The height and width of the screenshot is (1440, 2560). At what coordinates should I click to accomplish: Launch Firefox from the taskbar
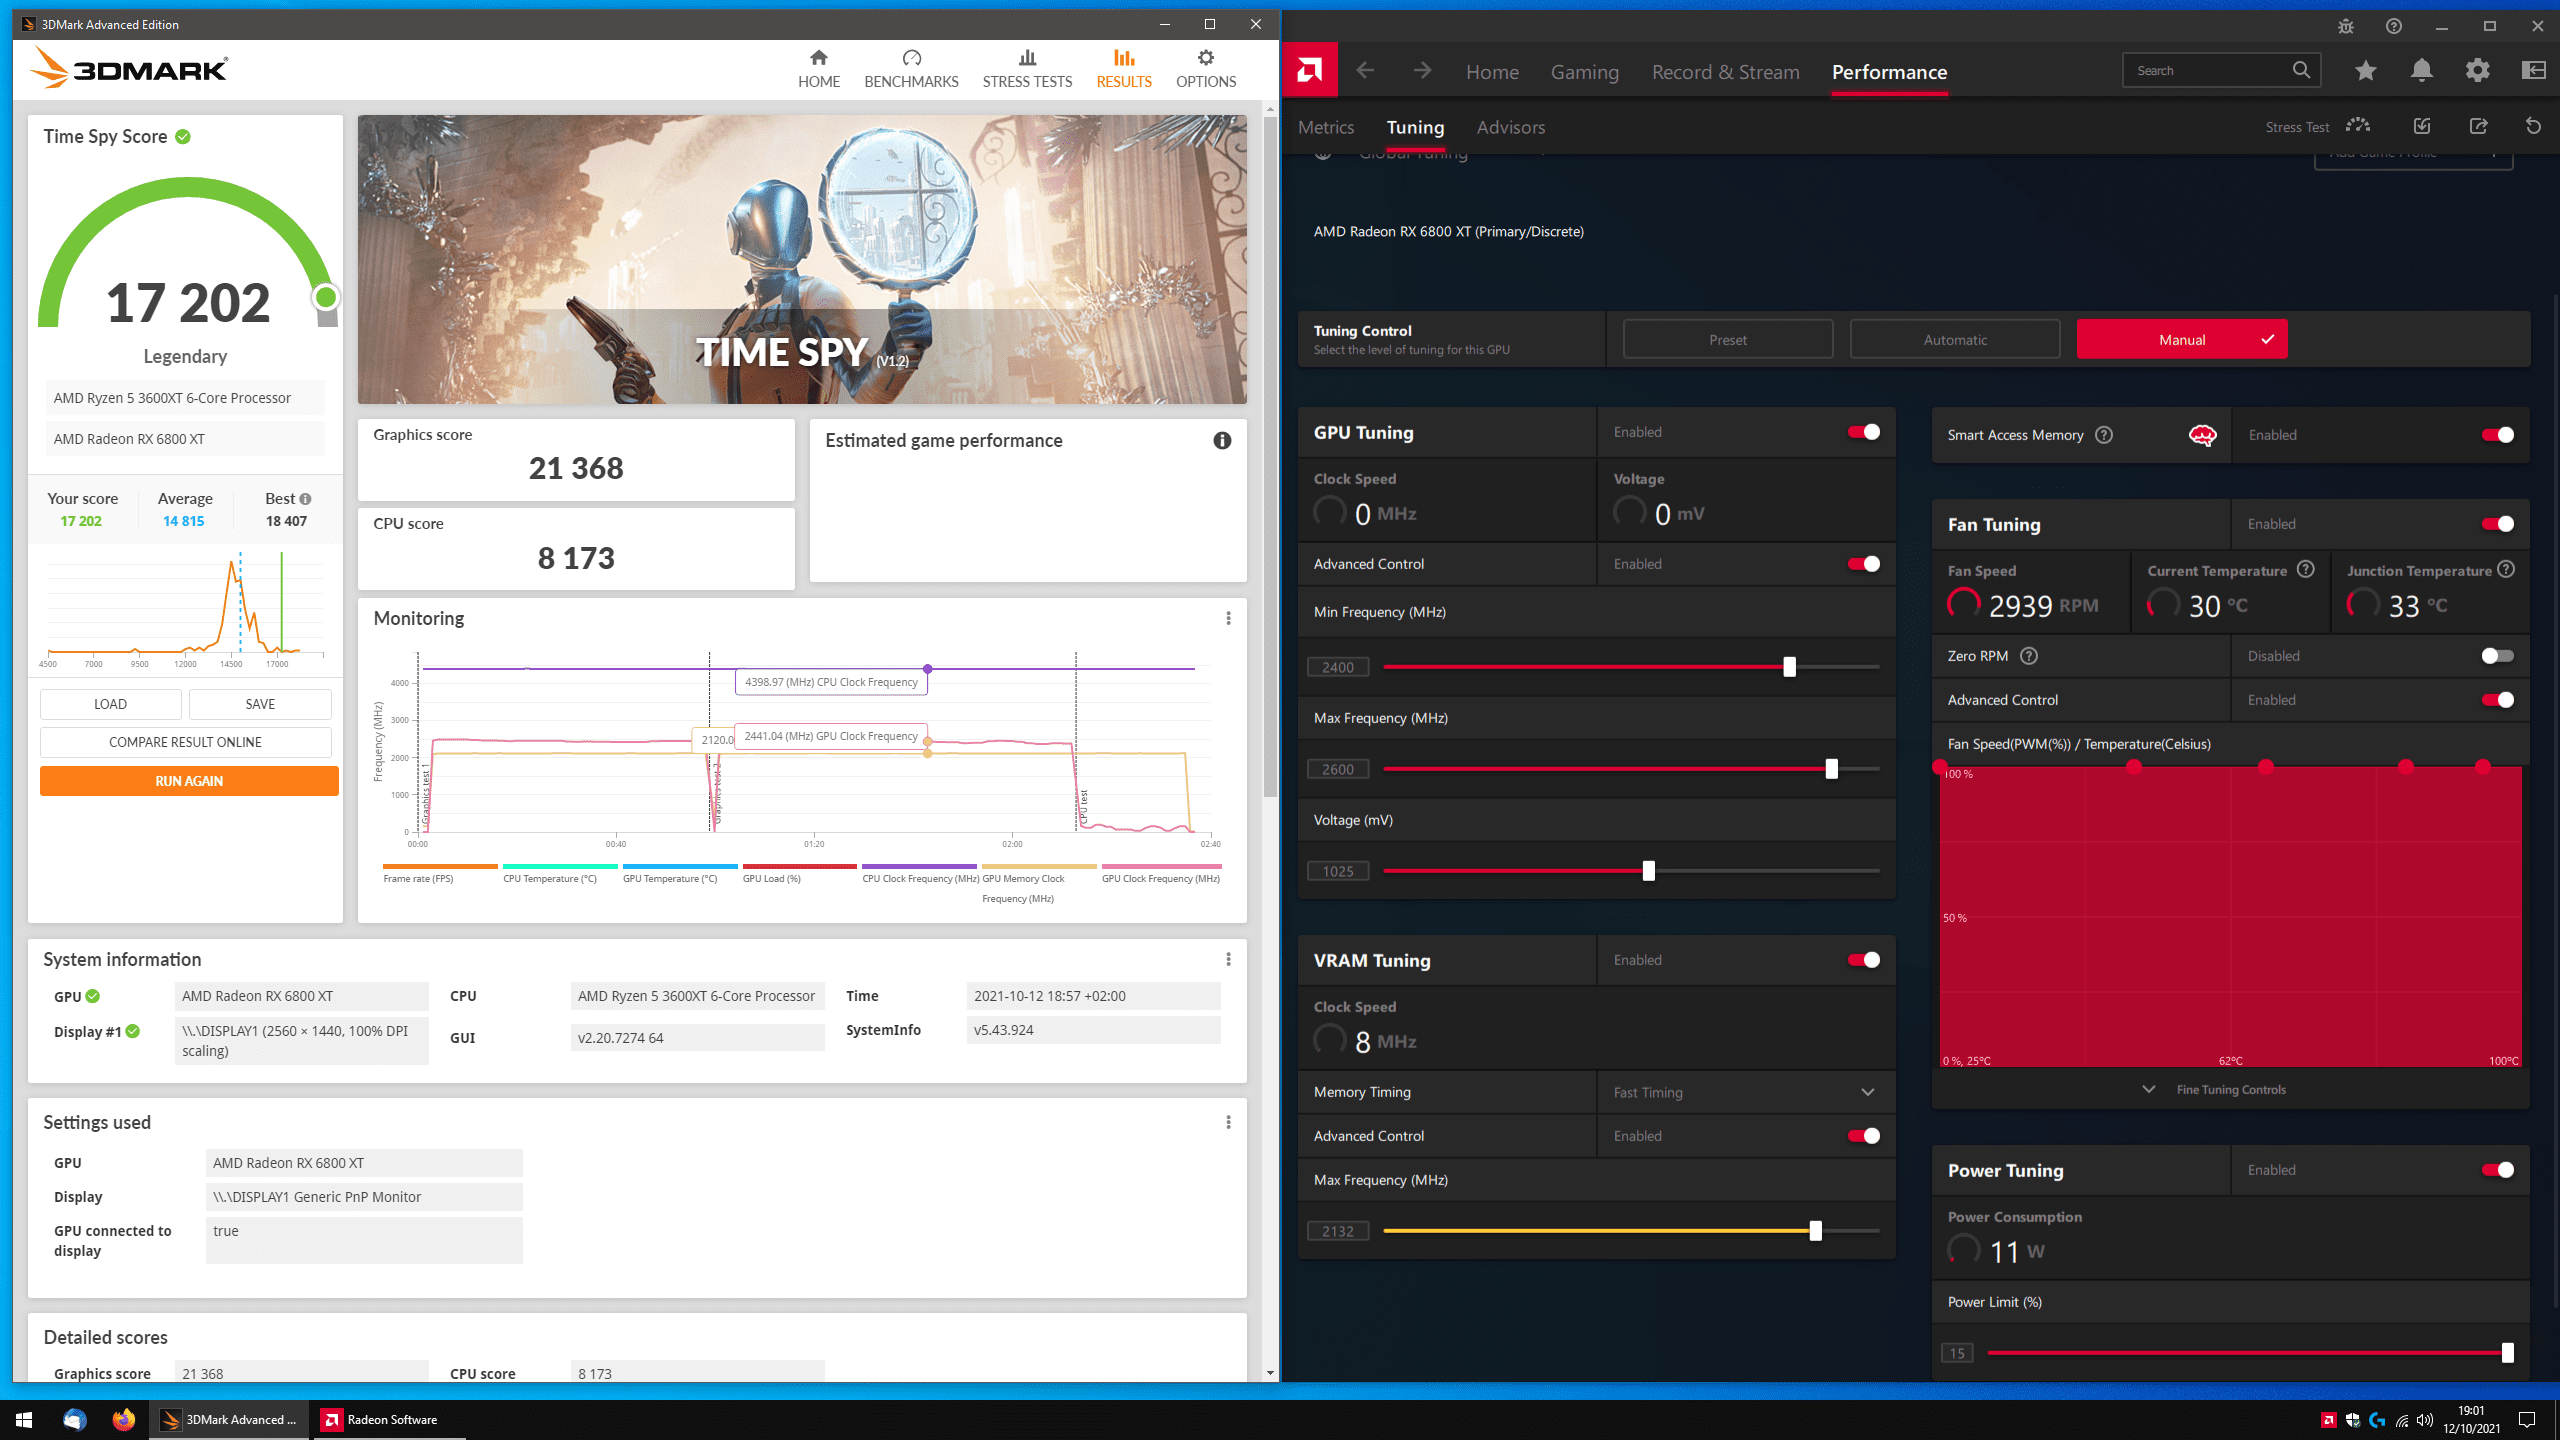[x=123, y=1420]
